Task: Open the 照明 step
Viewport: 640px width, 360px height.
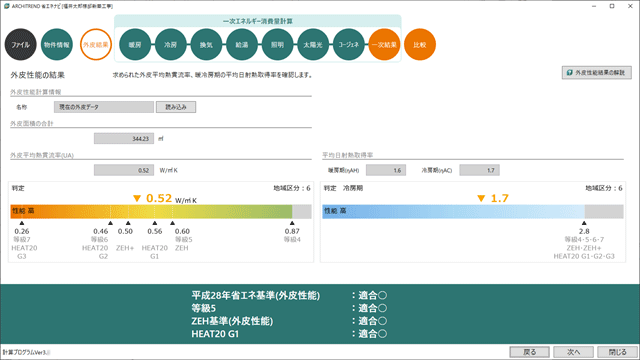Action: (277, 44)
